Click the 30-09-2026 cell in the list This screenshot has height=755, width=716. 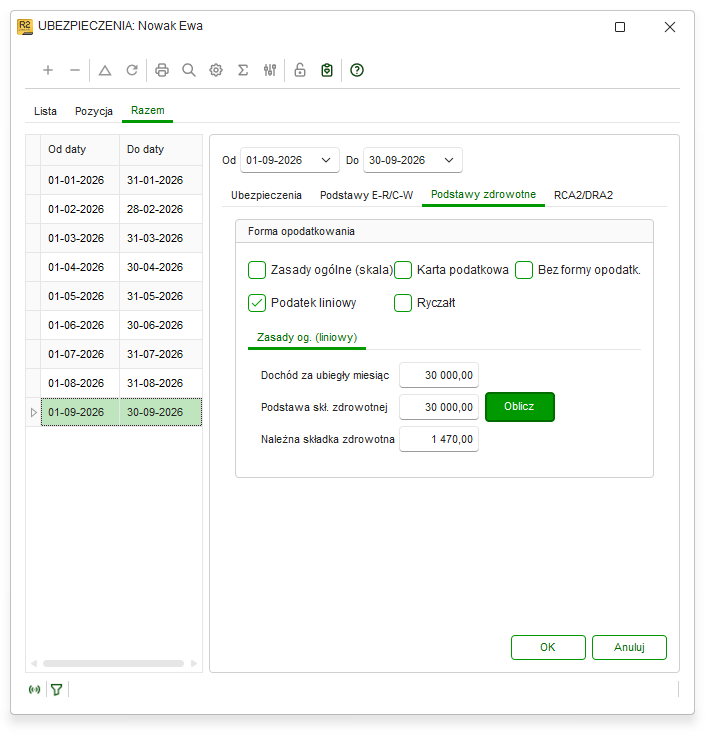(x=161, y=412)
